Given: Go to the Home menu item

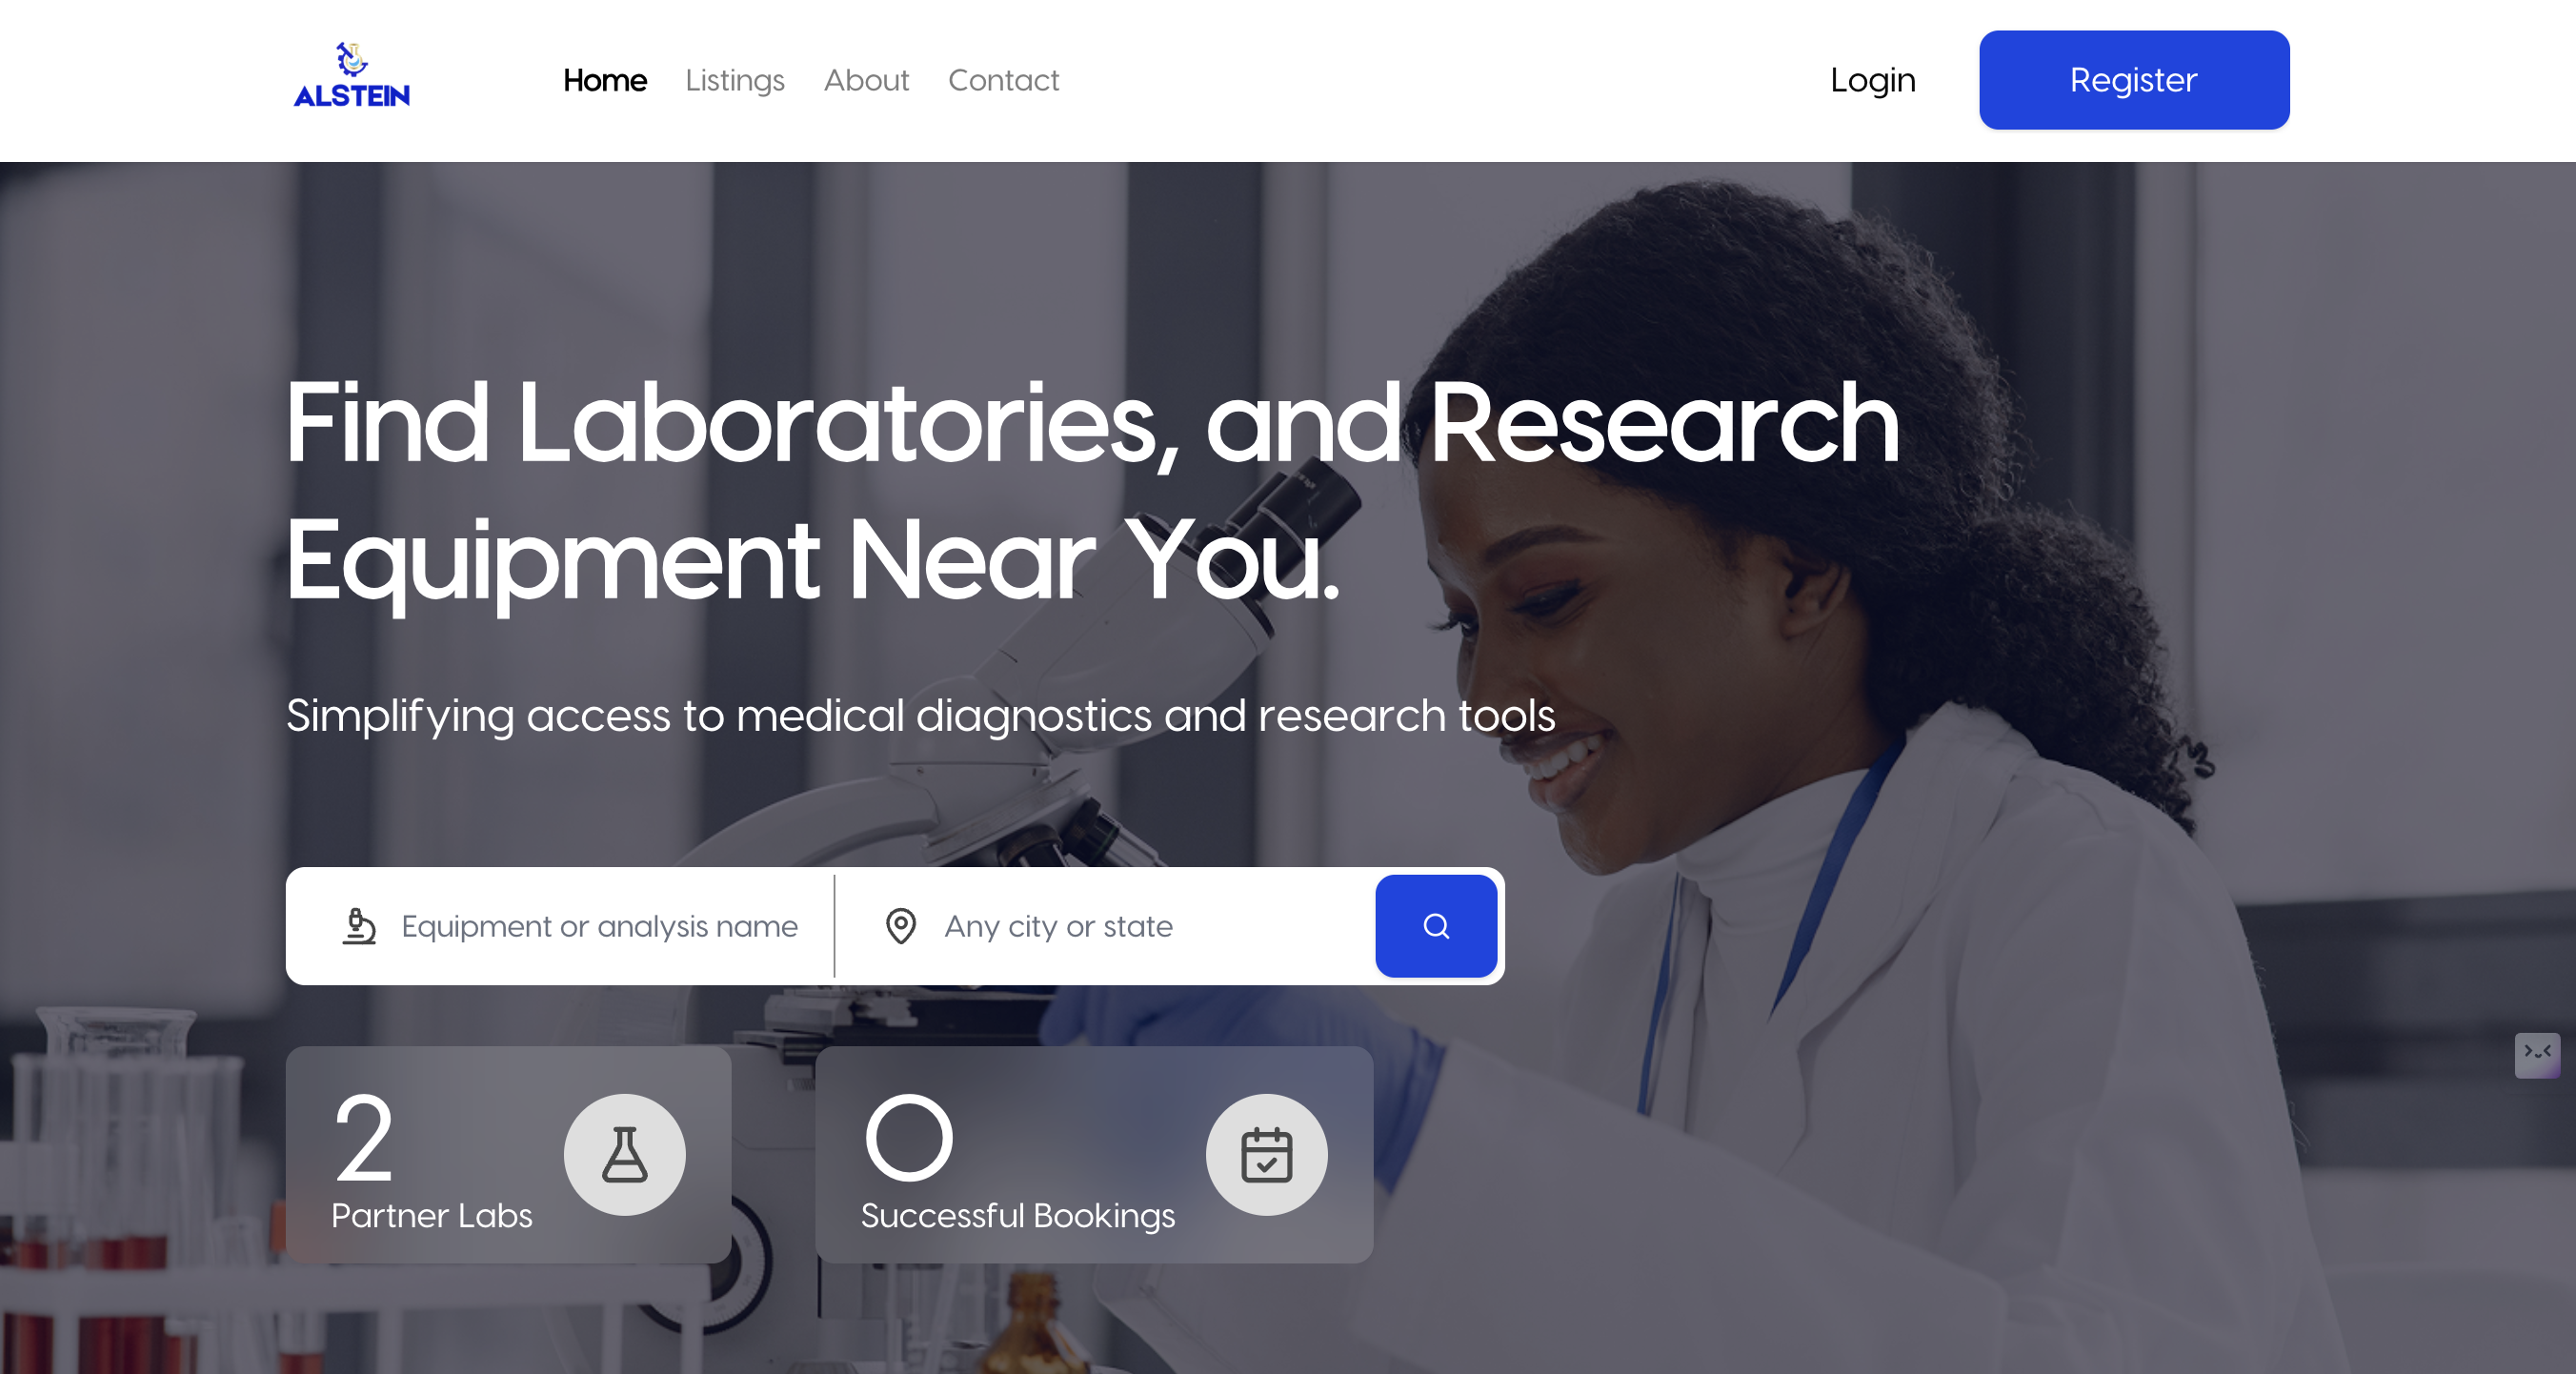Looking at the screenshot, I should 605,80.
